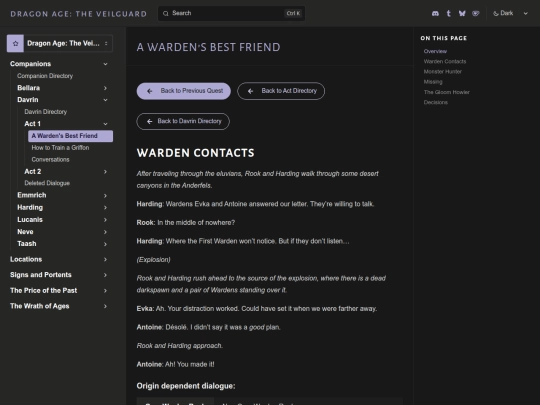The image size is (540, 405).
Task: Expand the Lucanis chevron
Action: coord(105,220)
